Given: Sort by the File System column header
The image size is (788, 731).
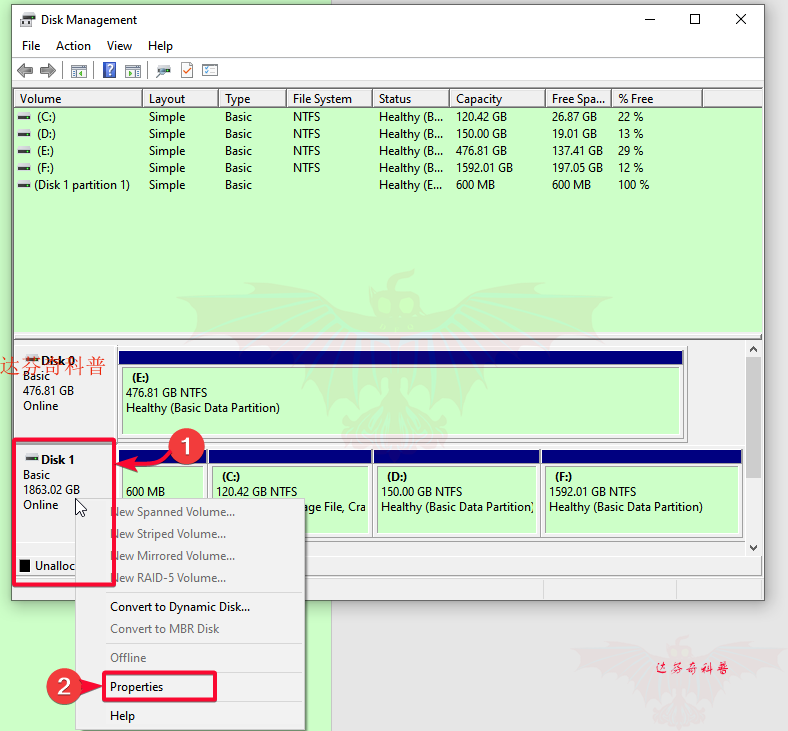Looking at the screenshot, I should (x=322, y=99).
